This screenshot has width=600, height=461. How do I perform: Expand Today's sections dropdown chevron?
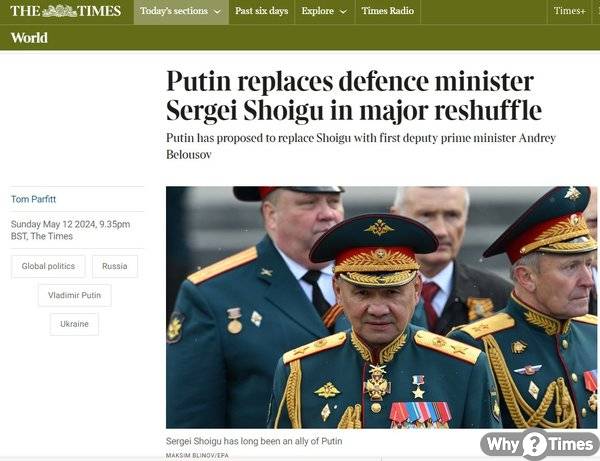(x=217, y=12)
